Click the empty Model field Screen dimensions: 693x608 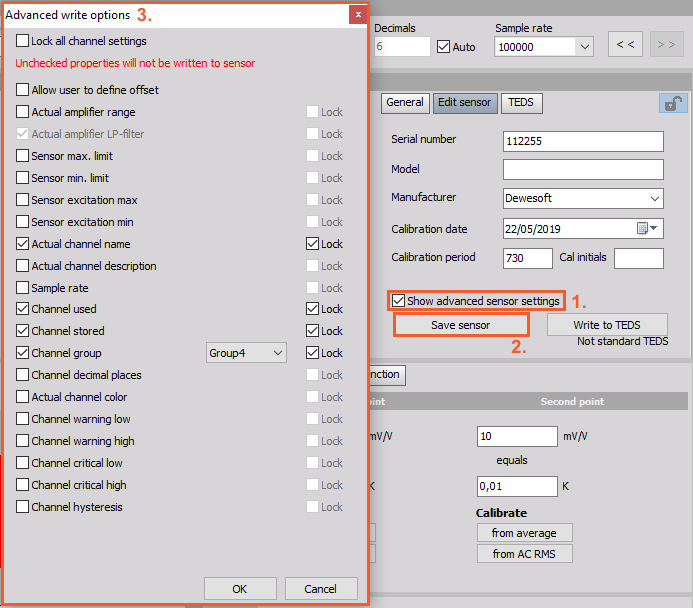click(583, 169)
